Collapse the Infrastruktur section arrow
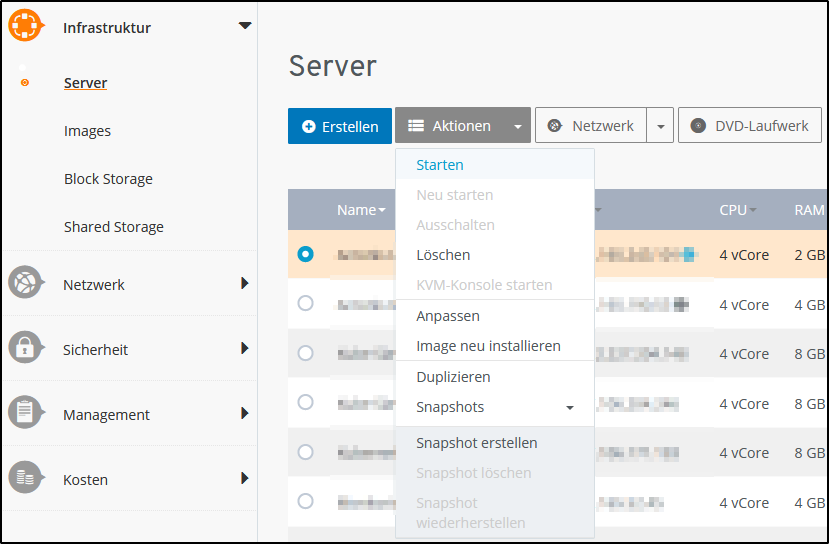This screenshot has height=544, width=829. (245, 25)
